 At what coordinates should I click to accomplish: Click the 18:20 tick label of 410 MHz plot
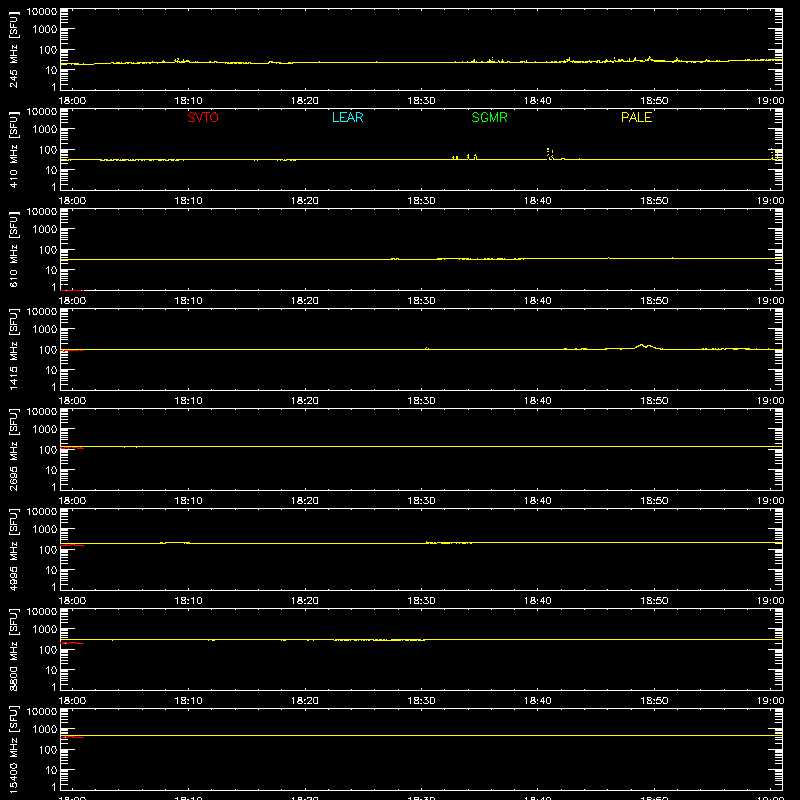click(305, 201)
